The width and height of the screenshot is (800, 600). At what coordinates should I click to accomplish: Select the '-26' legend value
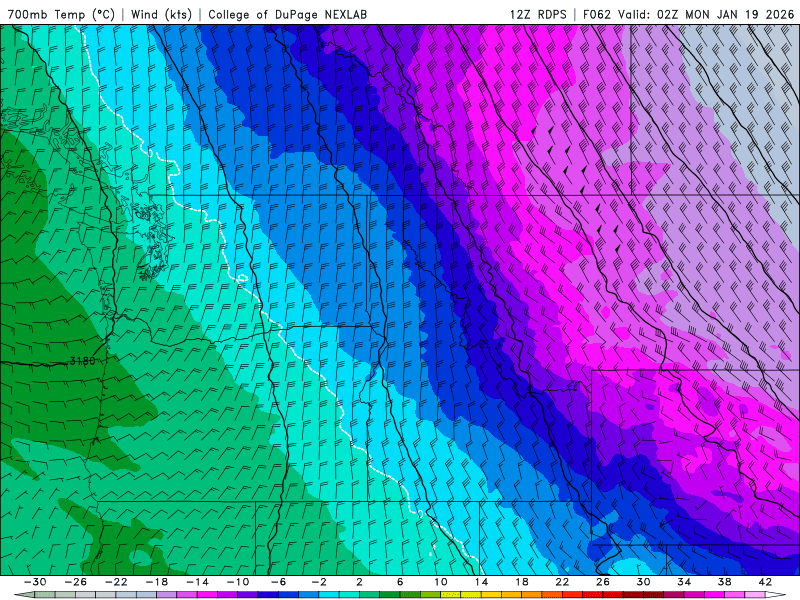(x=76, y=582)
